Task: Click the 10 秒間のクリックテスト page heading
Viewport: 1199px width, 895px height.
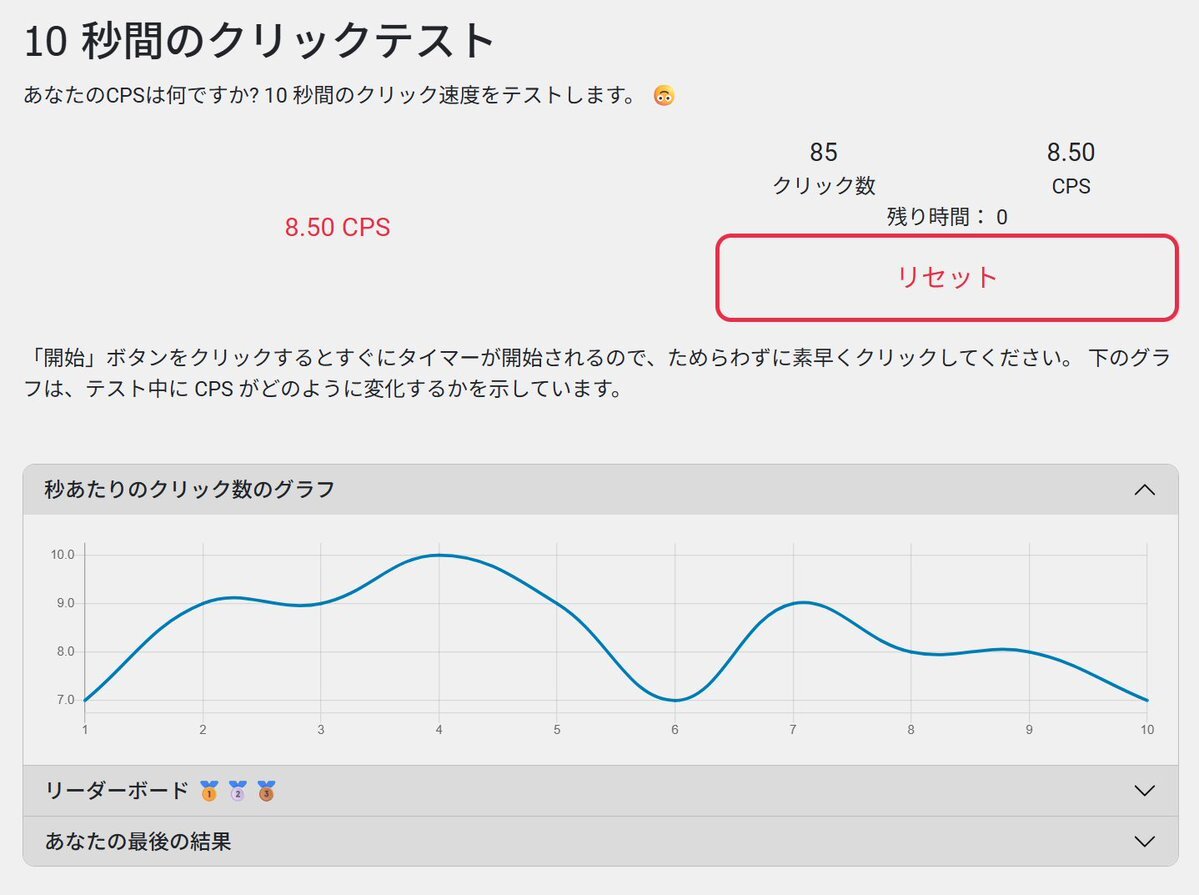Action: pyautogui.click(x=259, y=41)
